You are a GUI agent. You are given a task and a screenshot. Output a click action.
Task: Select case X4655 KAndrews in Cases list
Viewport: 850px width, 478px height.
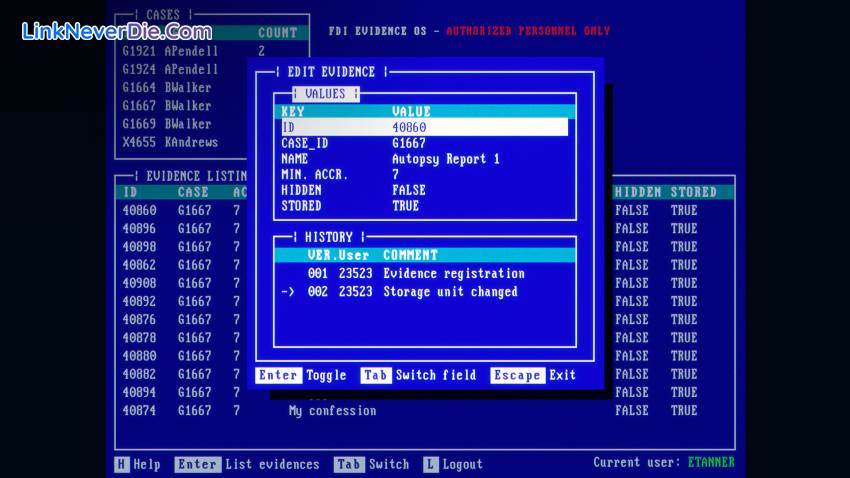pos(170,142)
